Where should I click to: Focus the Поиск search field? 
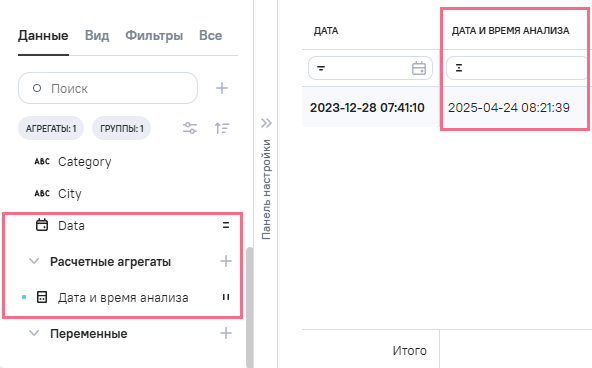[x=108, y=88]
